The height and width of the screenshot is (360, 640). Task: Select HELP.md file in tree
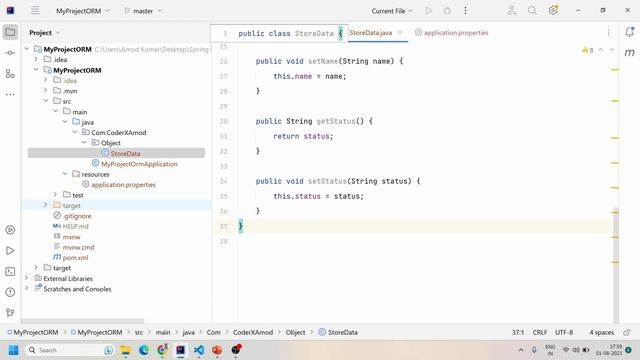click(76, 226)
